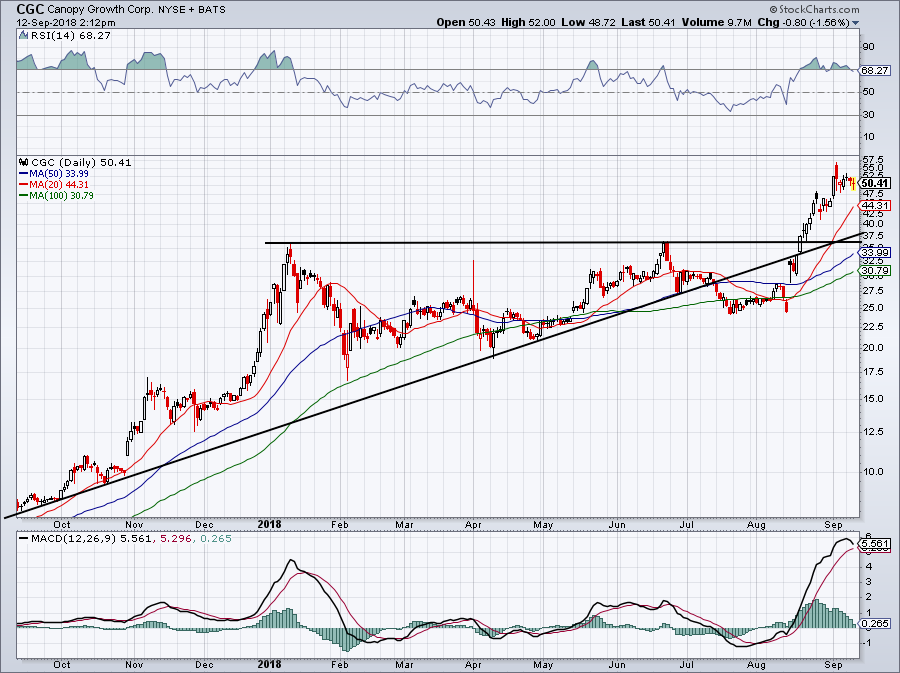The width and height of the screenshot is (900, 673).
Task: Click the Sep label under the price chart
Action: click(833, 524)
